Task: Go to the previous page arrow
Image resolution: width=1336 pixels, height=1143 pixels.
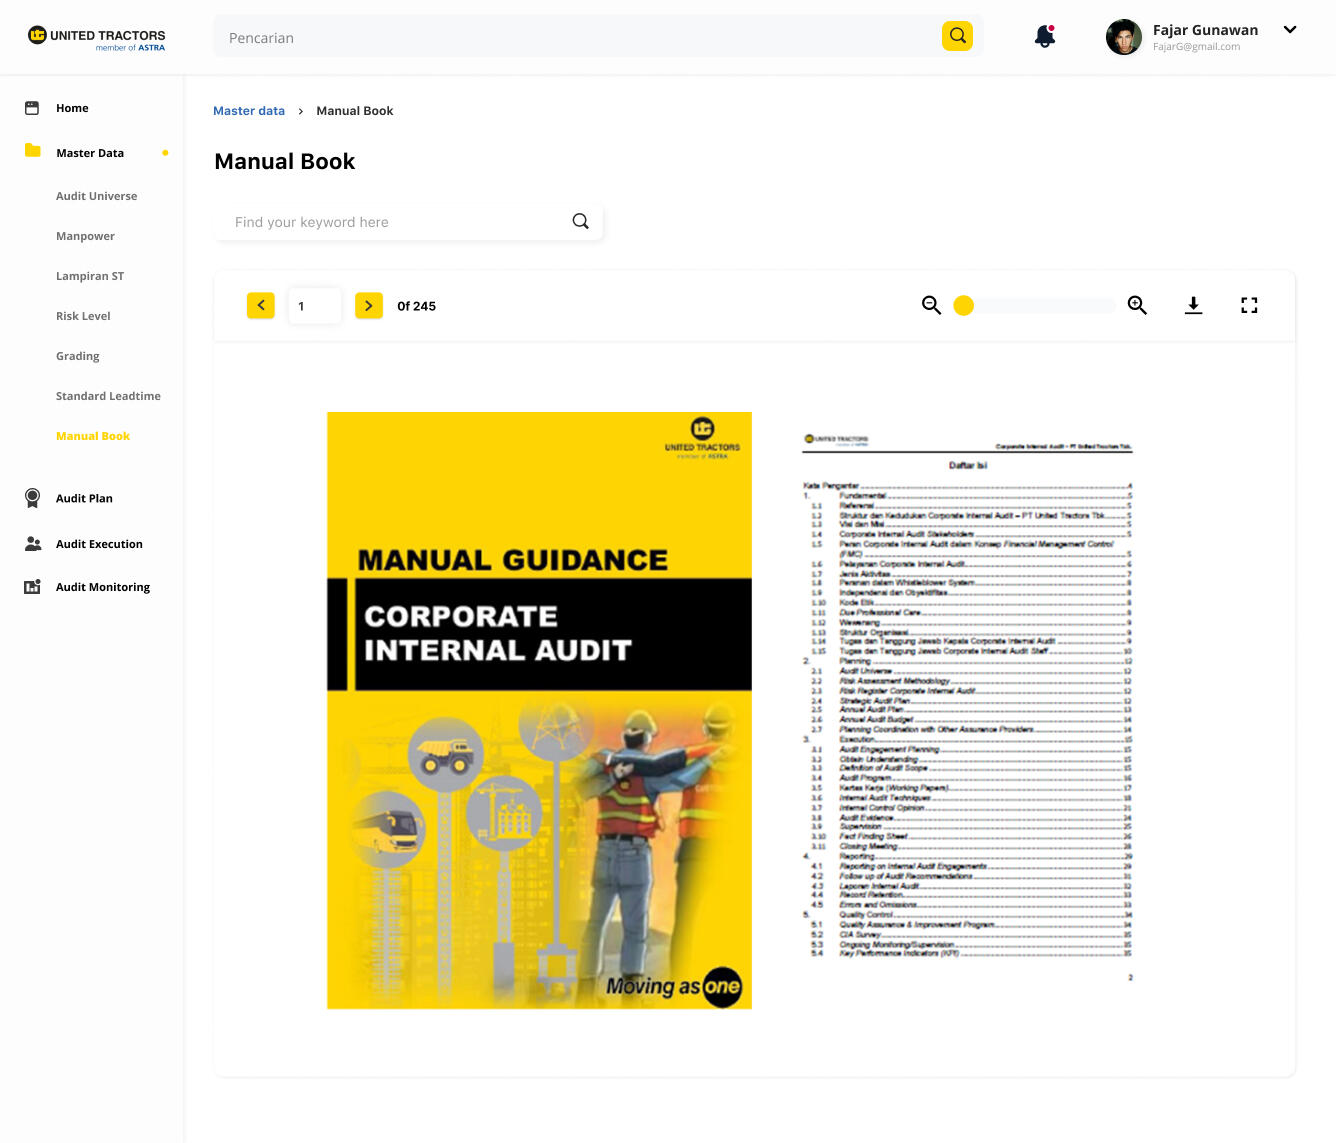Action: (261, 306)
